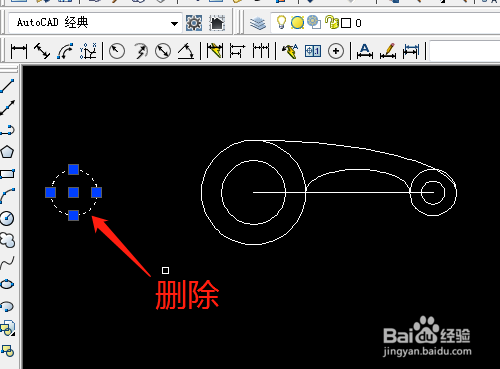Click the Insert Block icon

(x=7, y=328)
